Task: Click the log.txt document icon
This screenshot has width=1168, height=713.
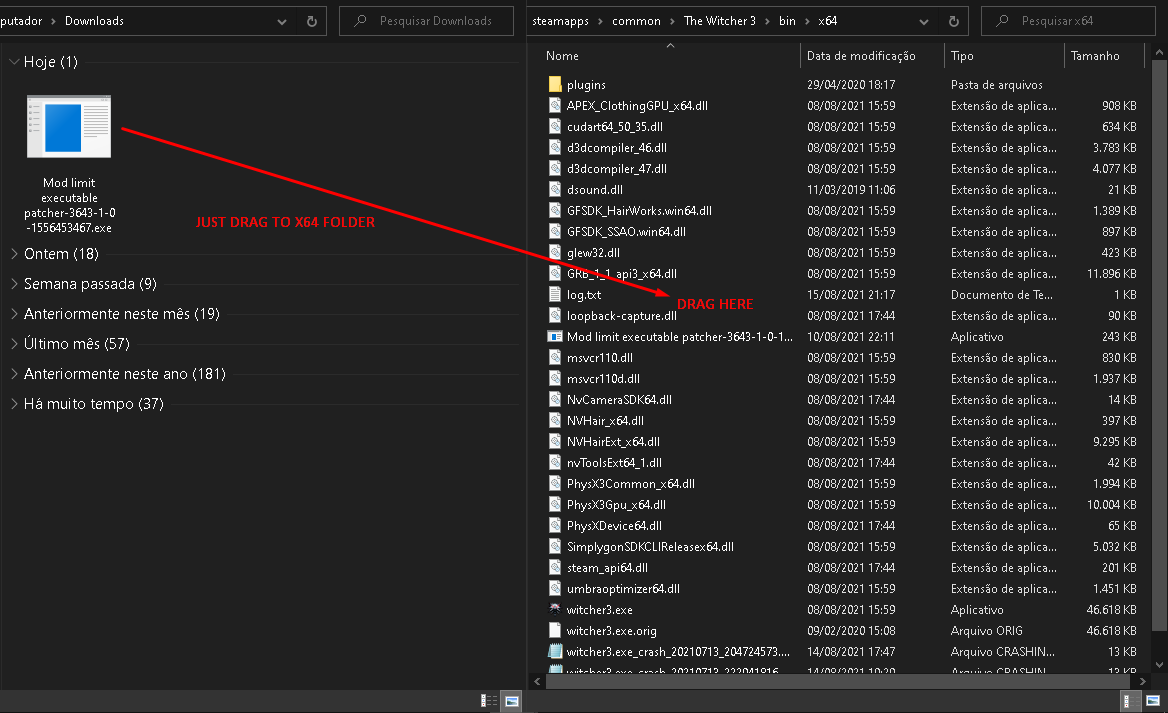Action: (555, 294)
